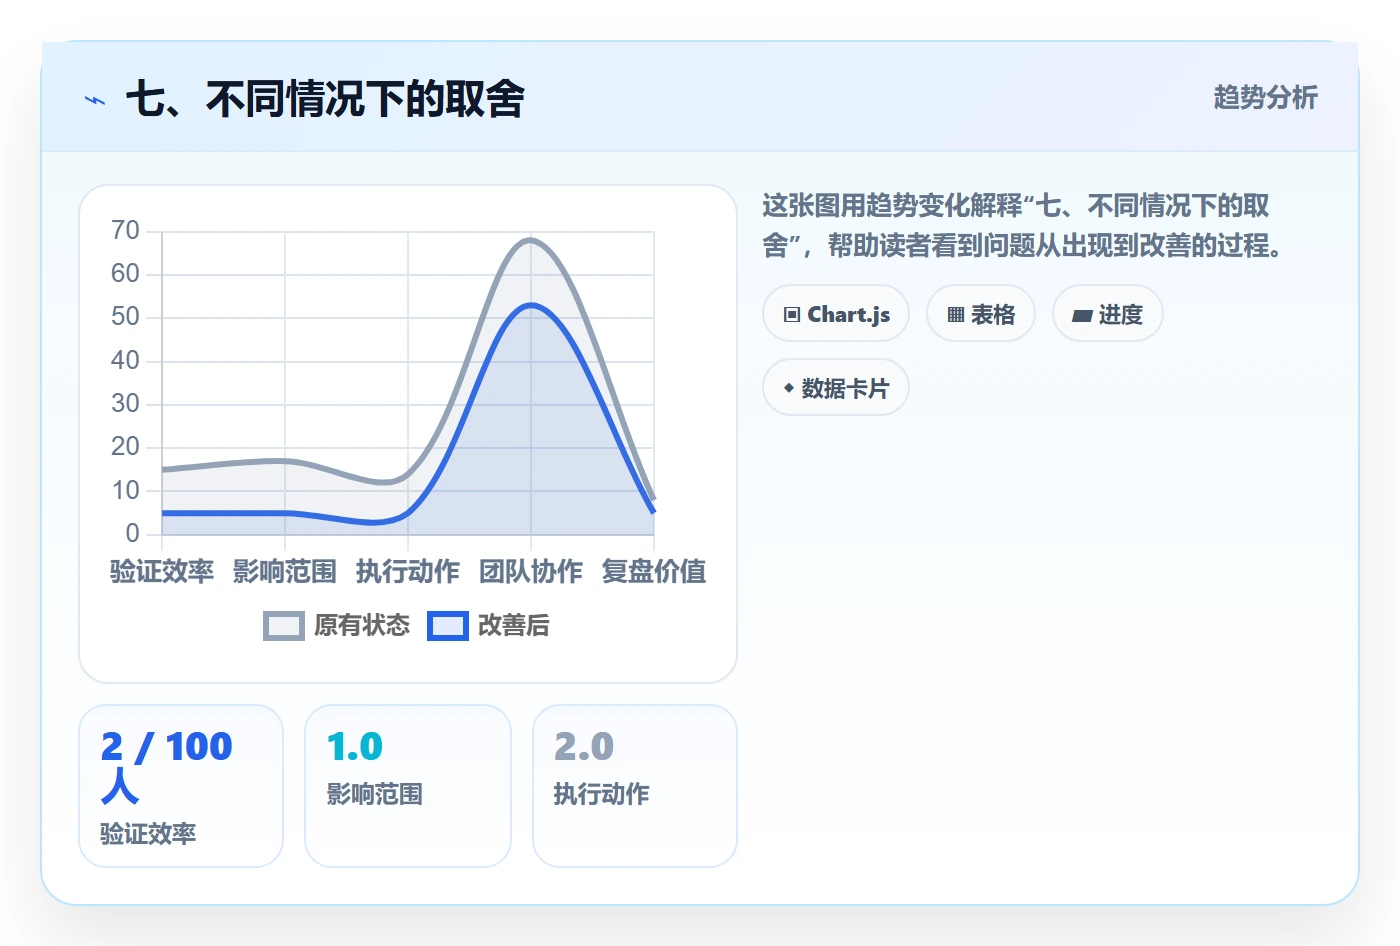
Task: Click the diamond icon in the 数据卡片 chip
Action: [789, 388]
